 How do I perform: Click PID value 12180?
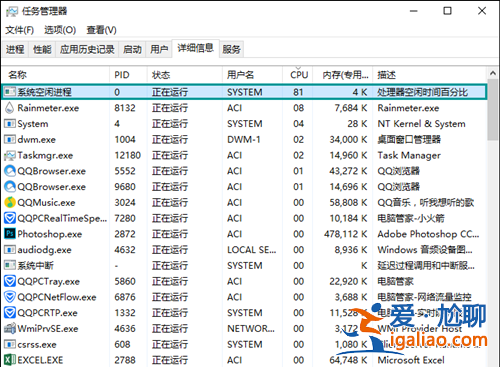tap(128, 155)
